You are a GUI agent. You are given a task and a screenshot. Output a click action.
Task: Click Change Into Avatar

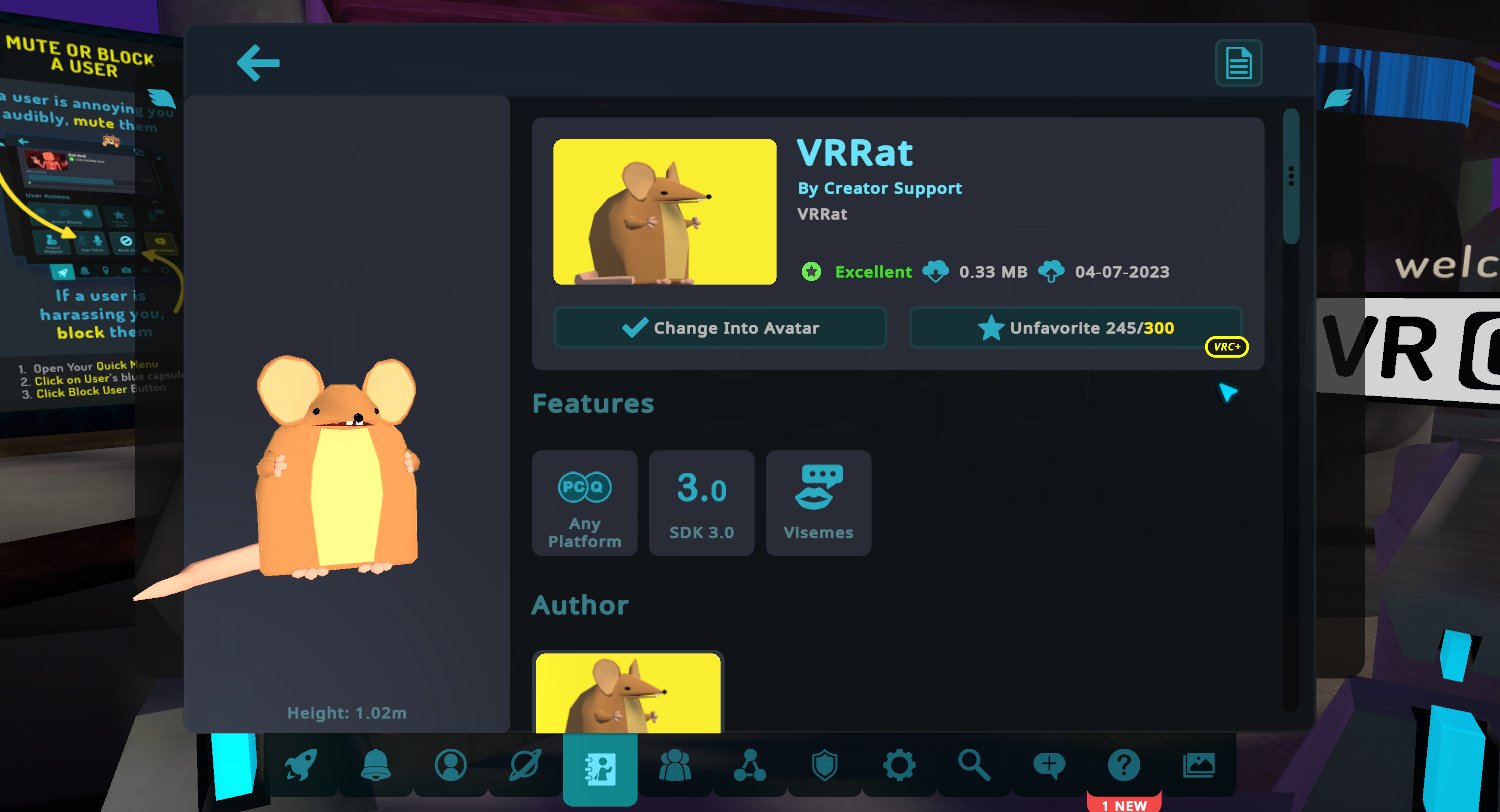720,327
